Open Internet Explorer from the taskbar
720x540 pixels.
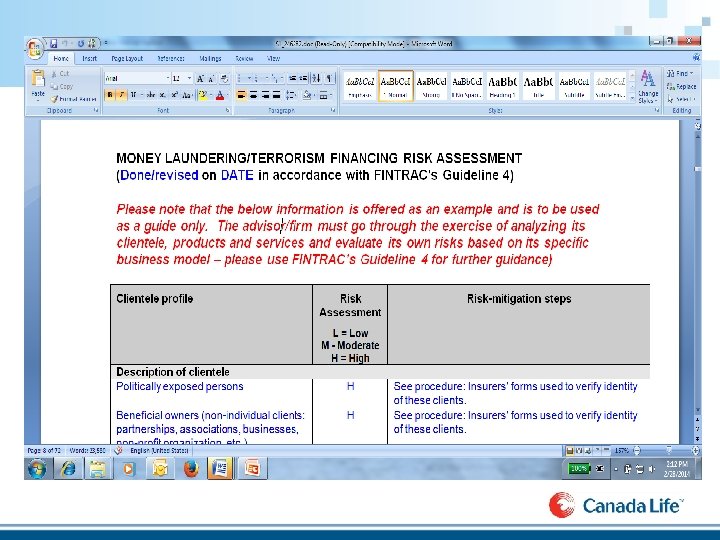pyautogui.click(x=68, y=469)
